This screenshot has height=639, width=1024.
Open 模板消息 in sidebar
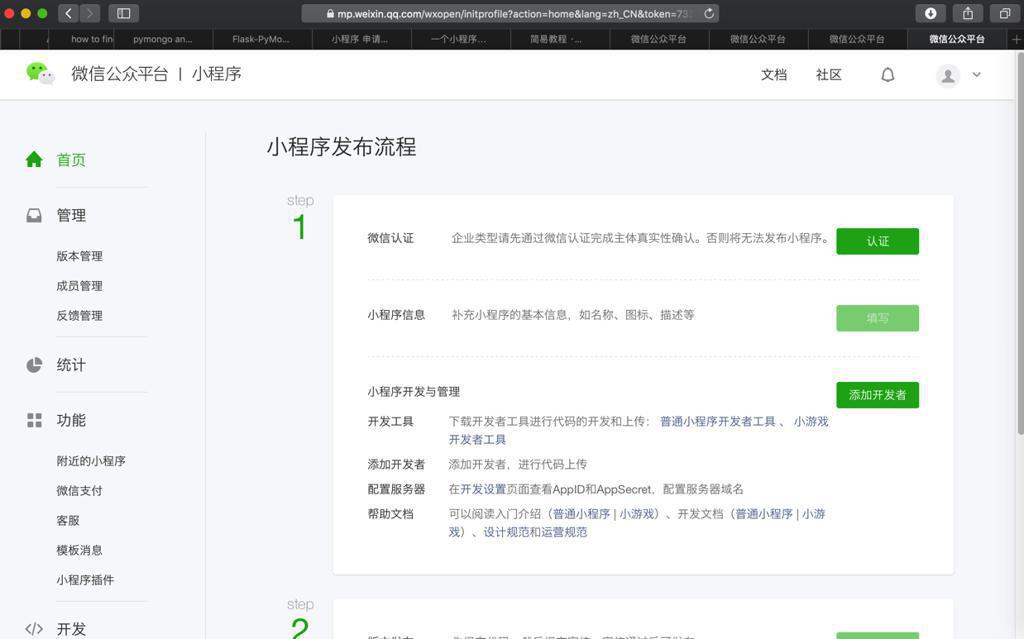point(79,549)
